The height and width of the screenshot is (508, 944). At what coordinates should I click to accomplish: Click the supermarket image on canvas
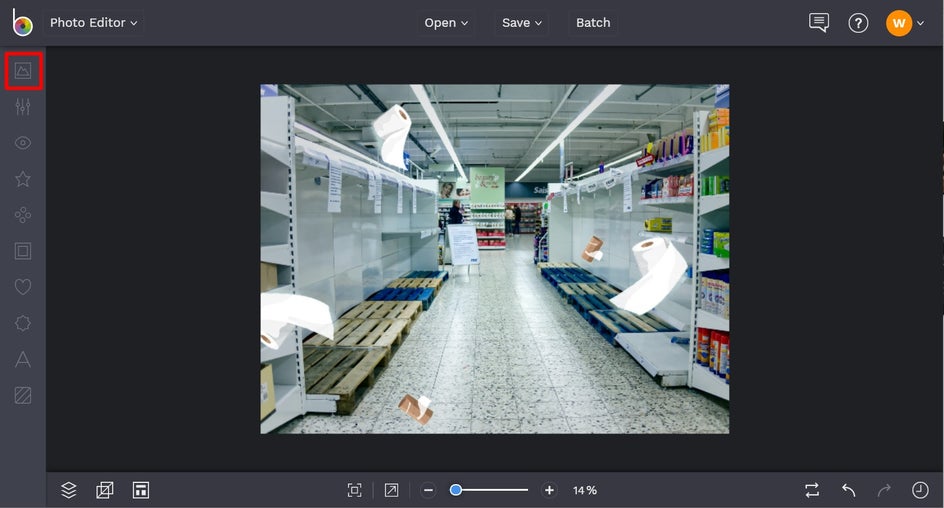[x=494, y=259]
